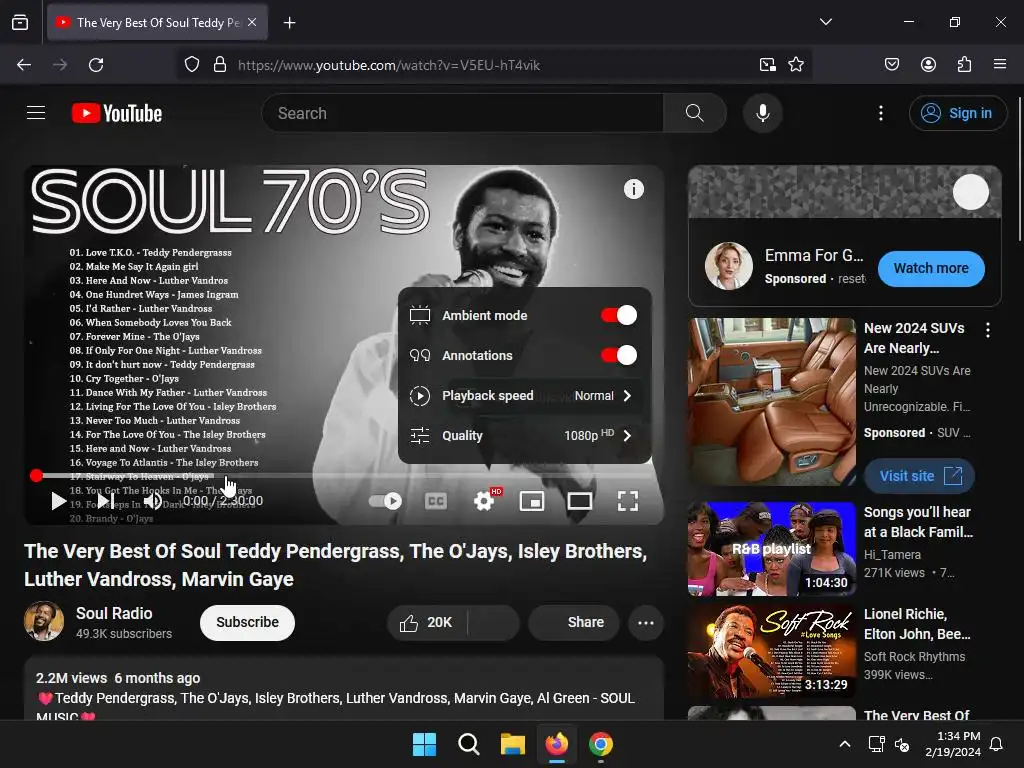Enable miniplayer mode
The image size is (1024, 768).
(532, 501)
